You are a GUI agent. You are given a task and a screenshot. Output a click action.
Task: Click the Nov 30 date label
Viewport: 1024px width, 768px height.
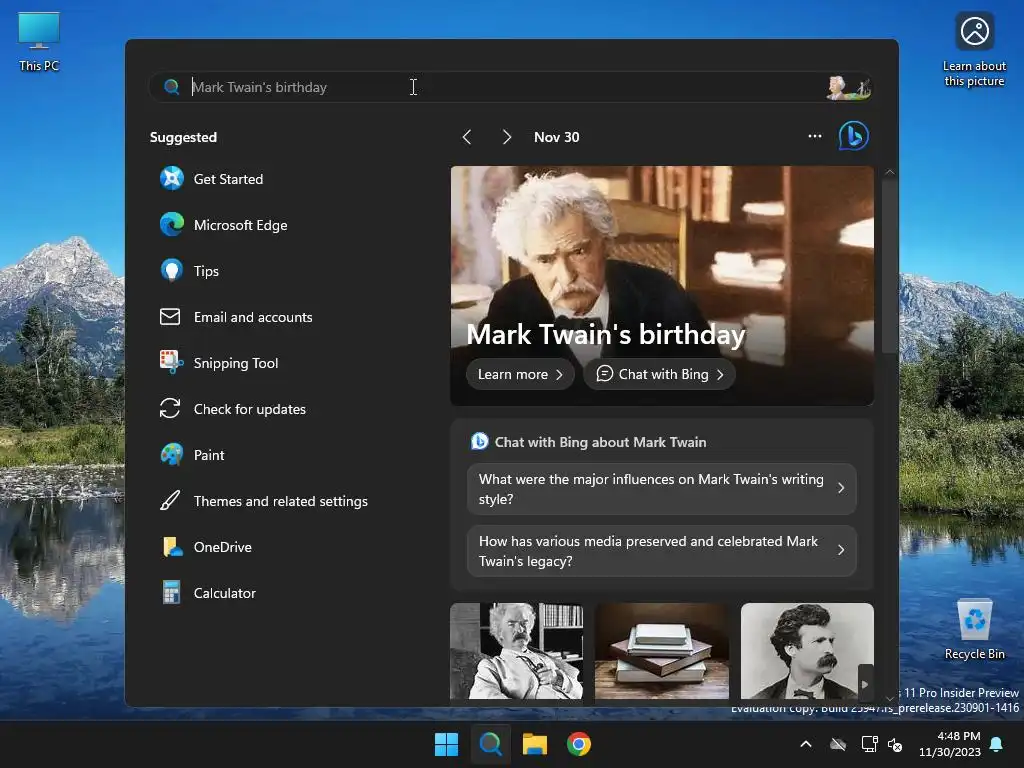click(556, 136)
